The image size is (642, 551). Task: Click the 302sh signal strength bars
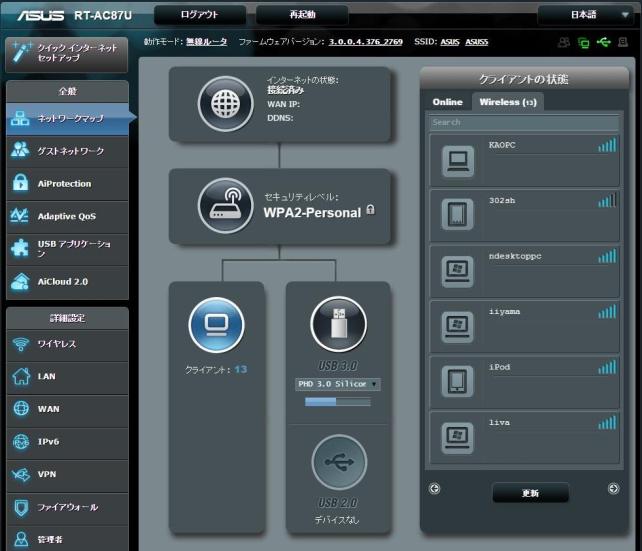607,200
